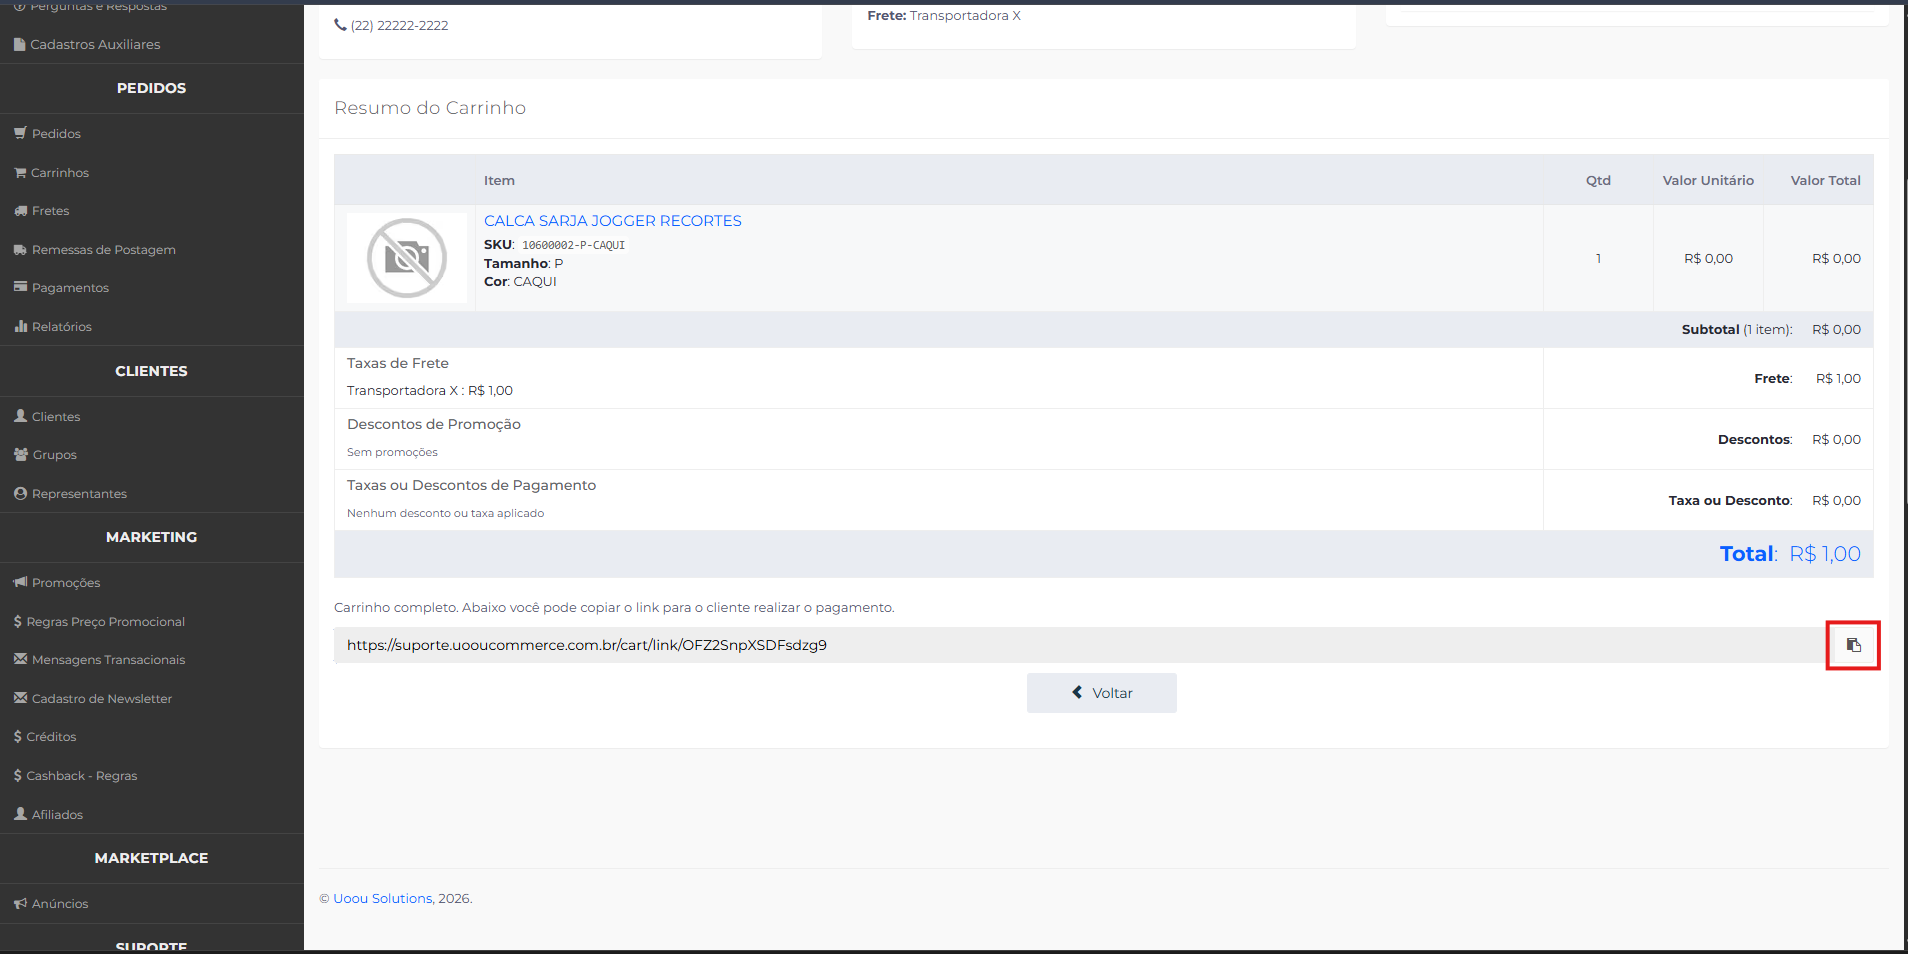Viewport: 1908px width, 954px height.
Task: Open Carrinhos in the sidebar
Action: 60,173
